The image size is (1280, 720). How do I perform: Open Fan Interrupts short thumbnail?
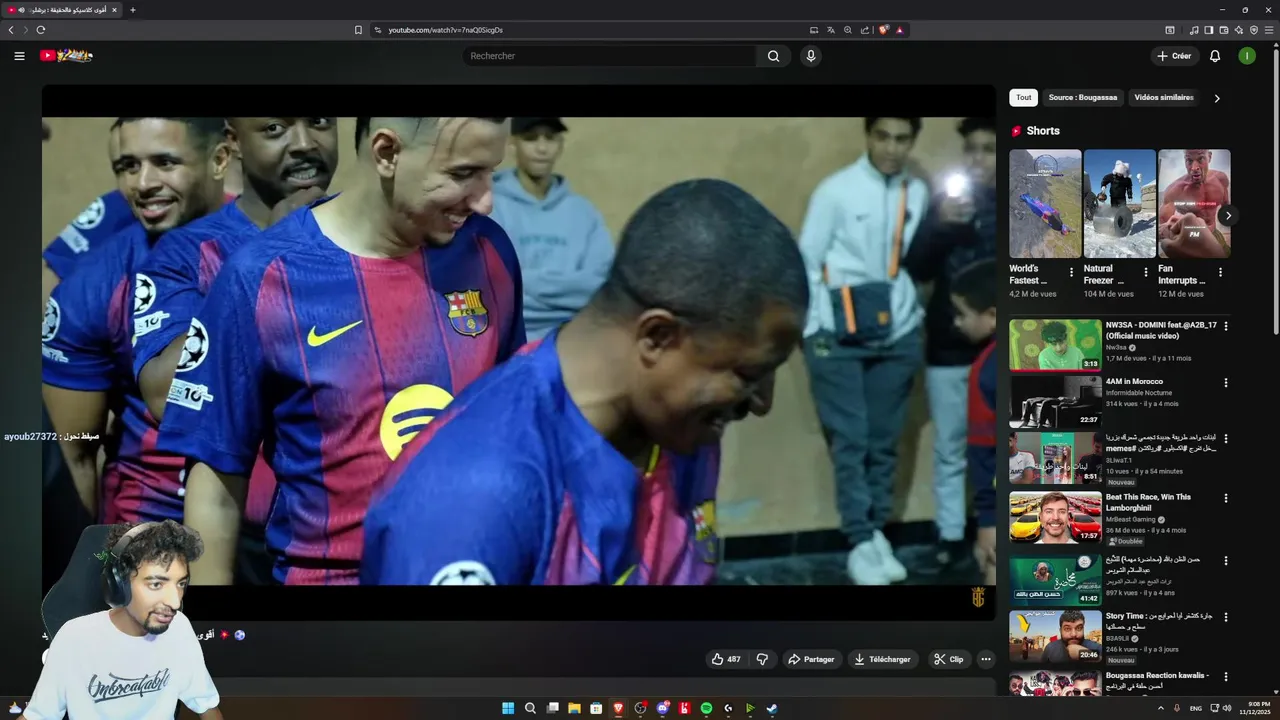1194,204
